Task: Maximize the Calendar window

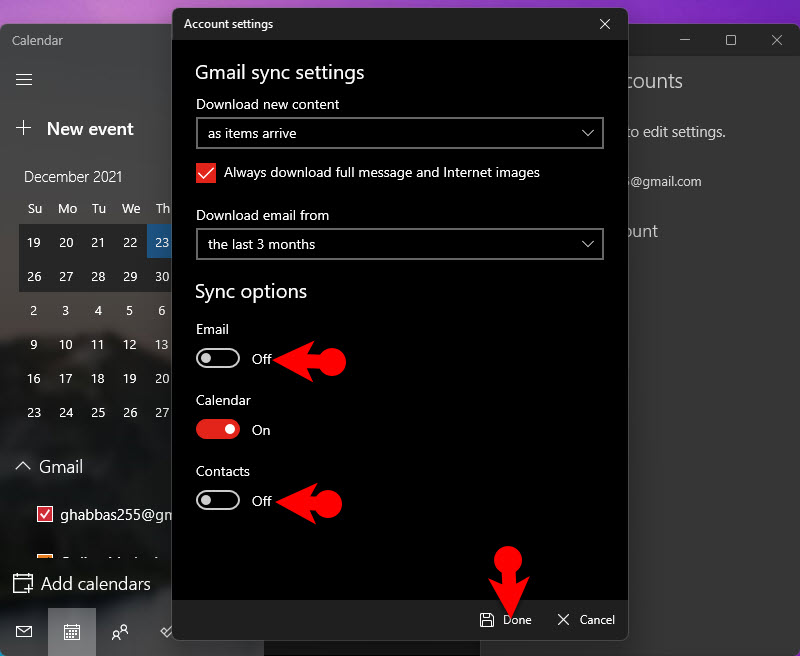Action: 731,40
